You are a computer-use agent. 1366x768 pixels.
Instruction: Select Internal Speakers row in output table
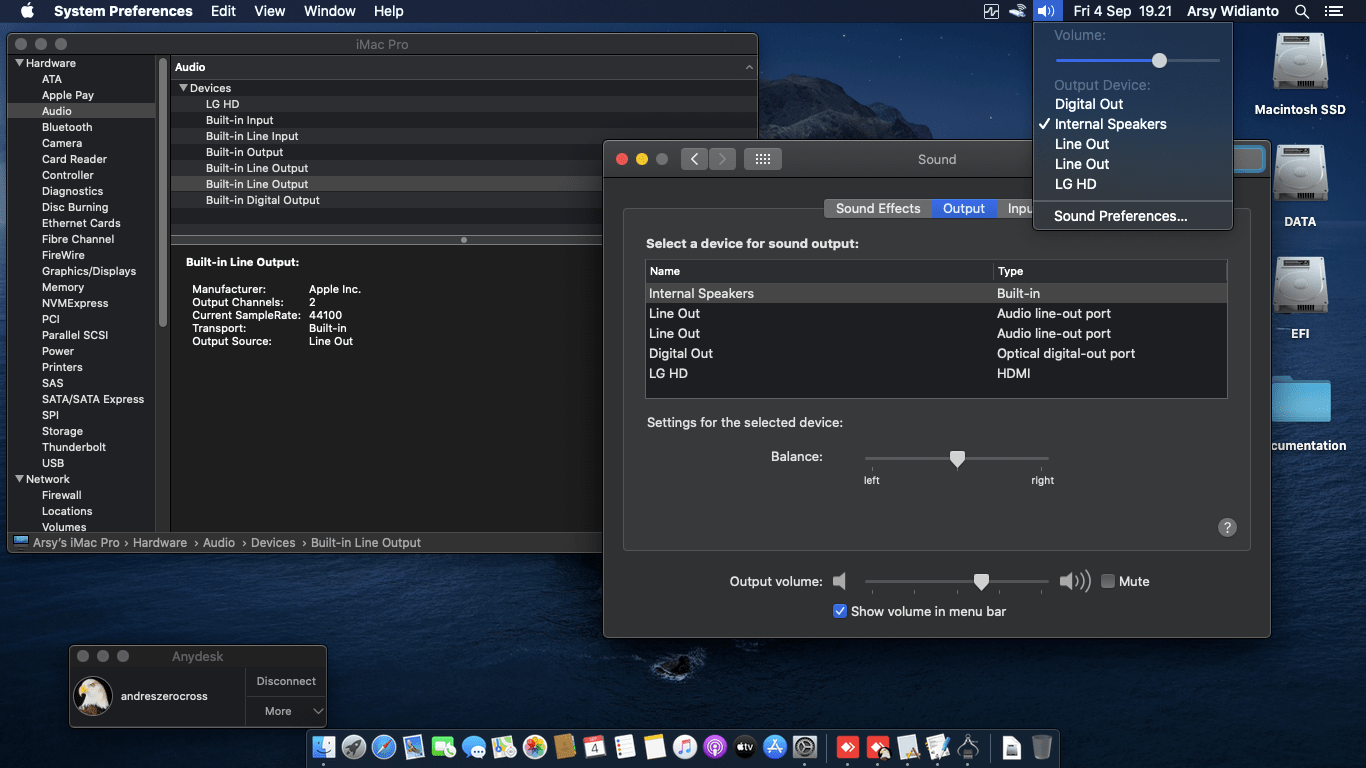point(936,293)
